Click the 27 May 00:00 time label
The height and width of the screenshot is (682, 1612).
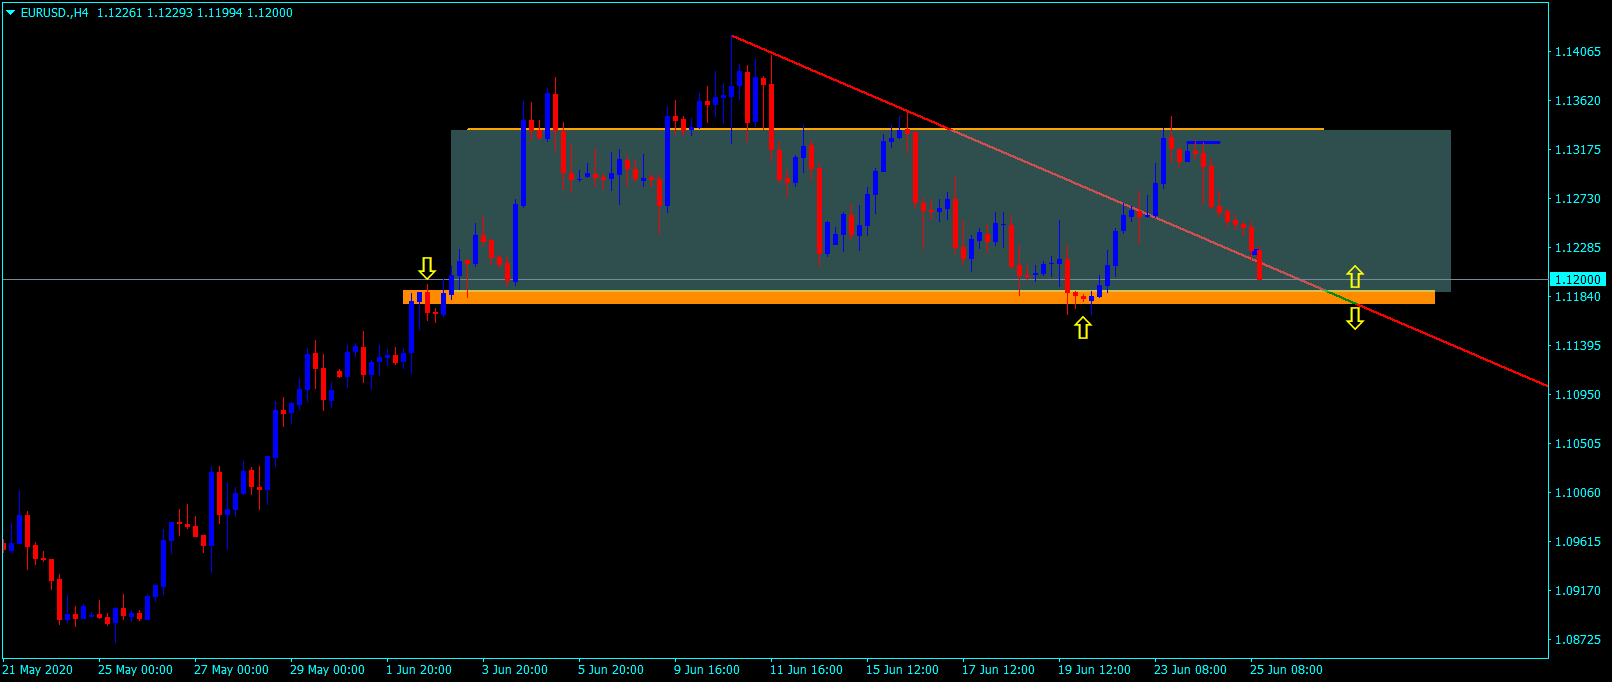(x=231, y=670)
